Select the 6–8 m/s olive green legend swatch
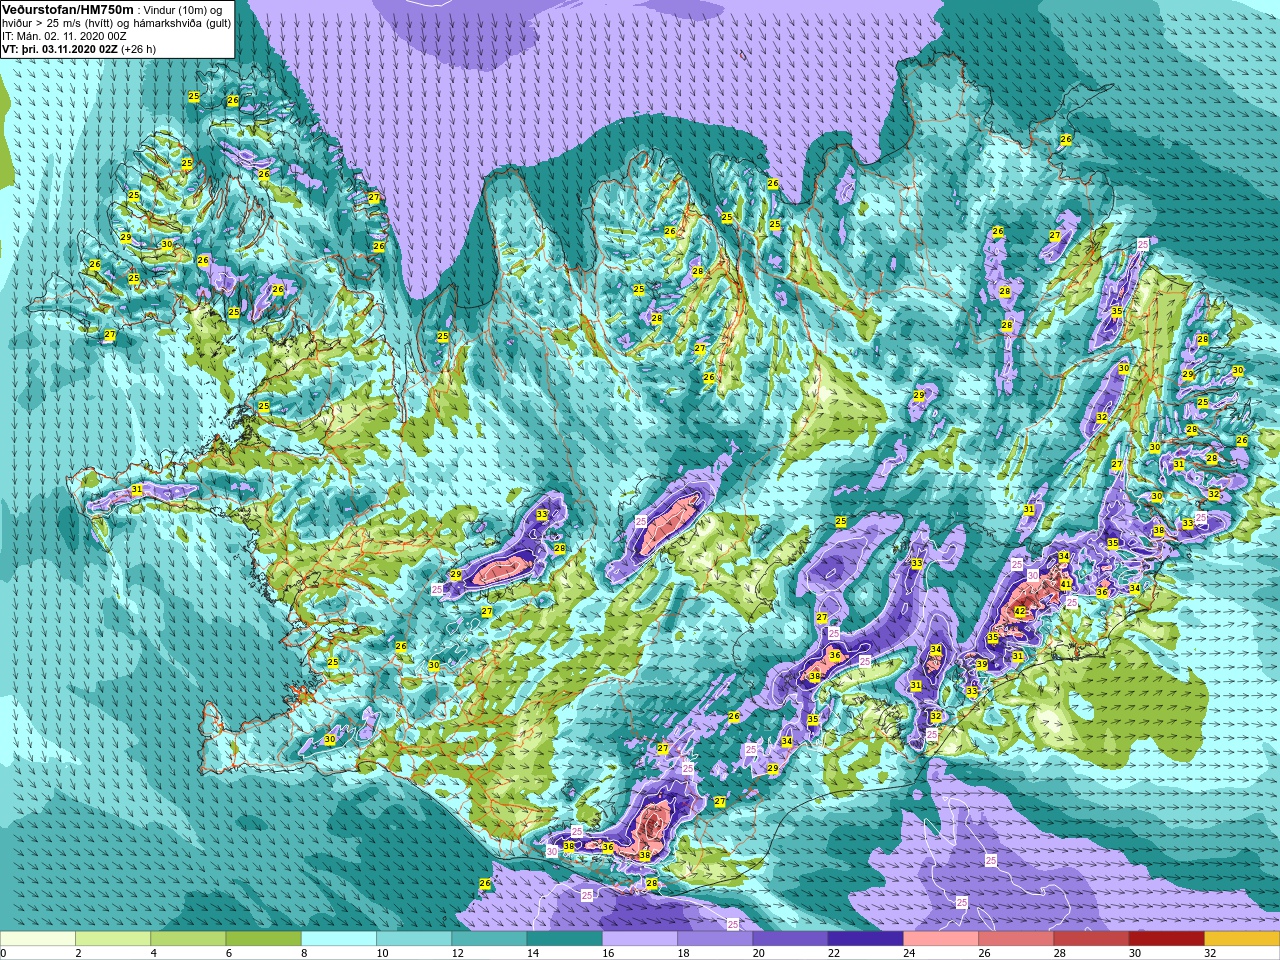 [263, 939]
